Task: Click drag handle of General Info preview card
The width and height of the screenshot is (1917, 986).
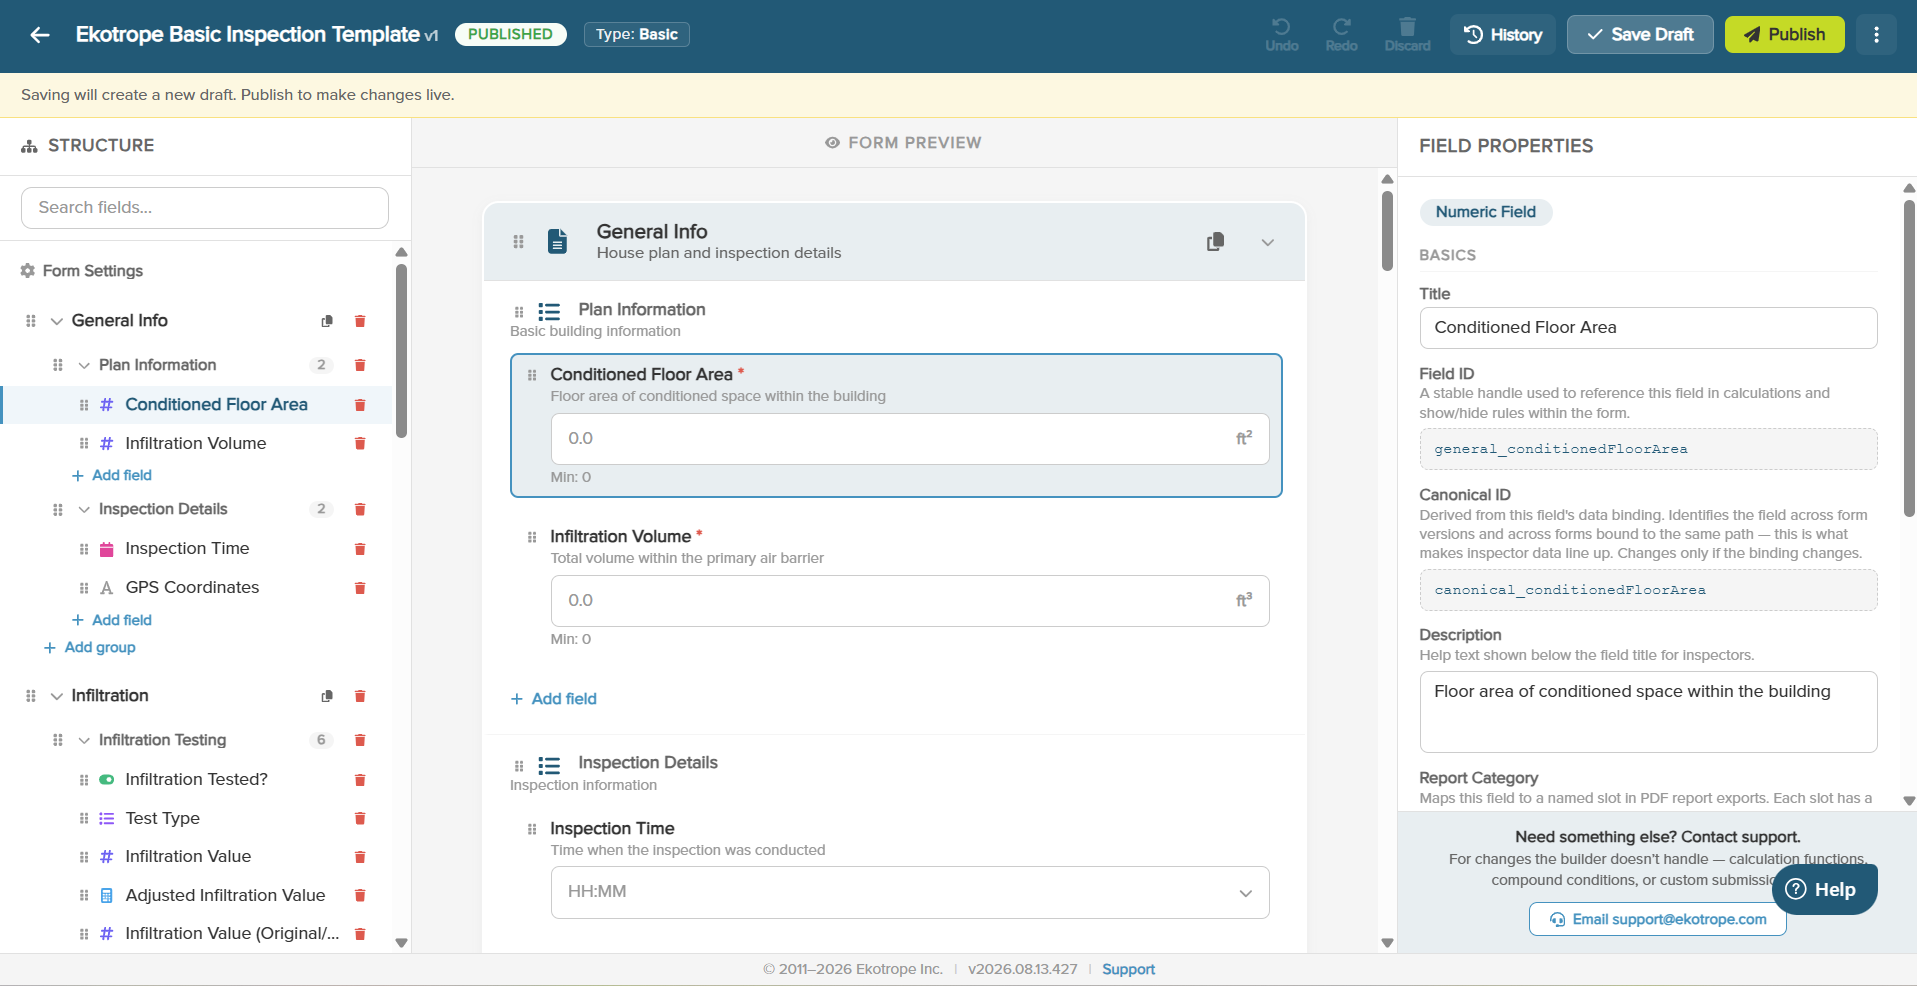Action: tap(518, 242)
